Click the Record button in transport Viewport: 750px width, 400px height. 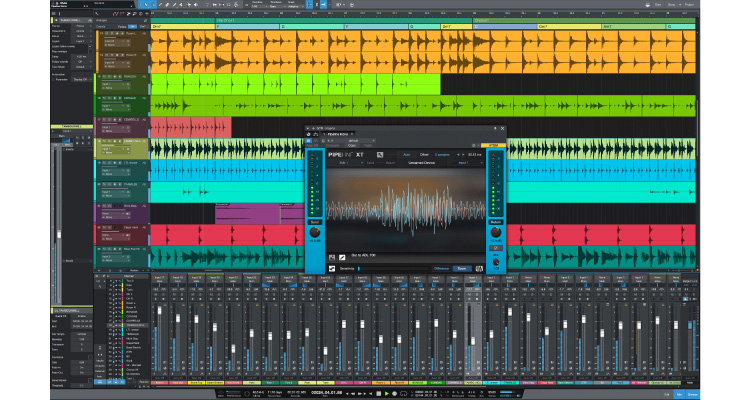click(x=395, y=393)
